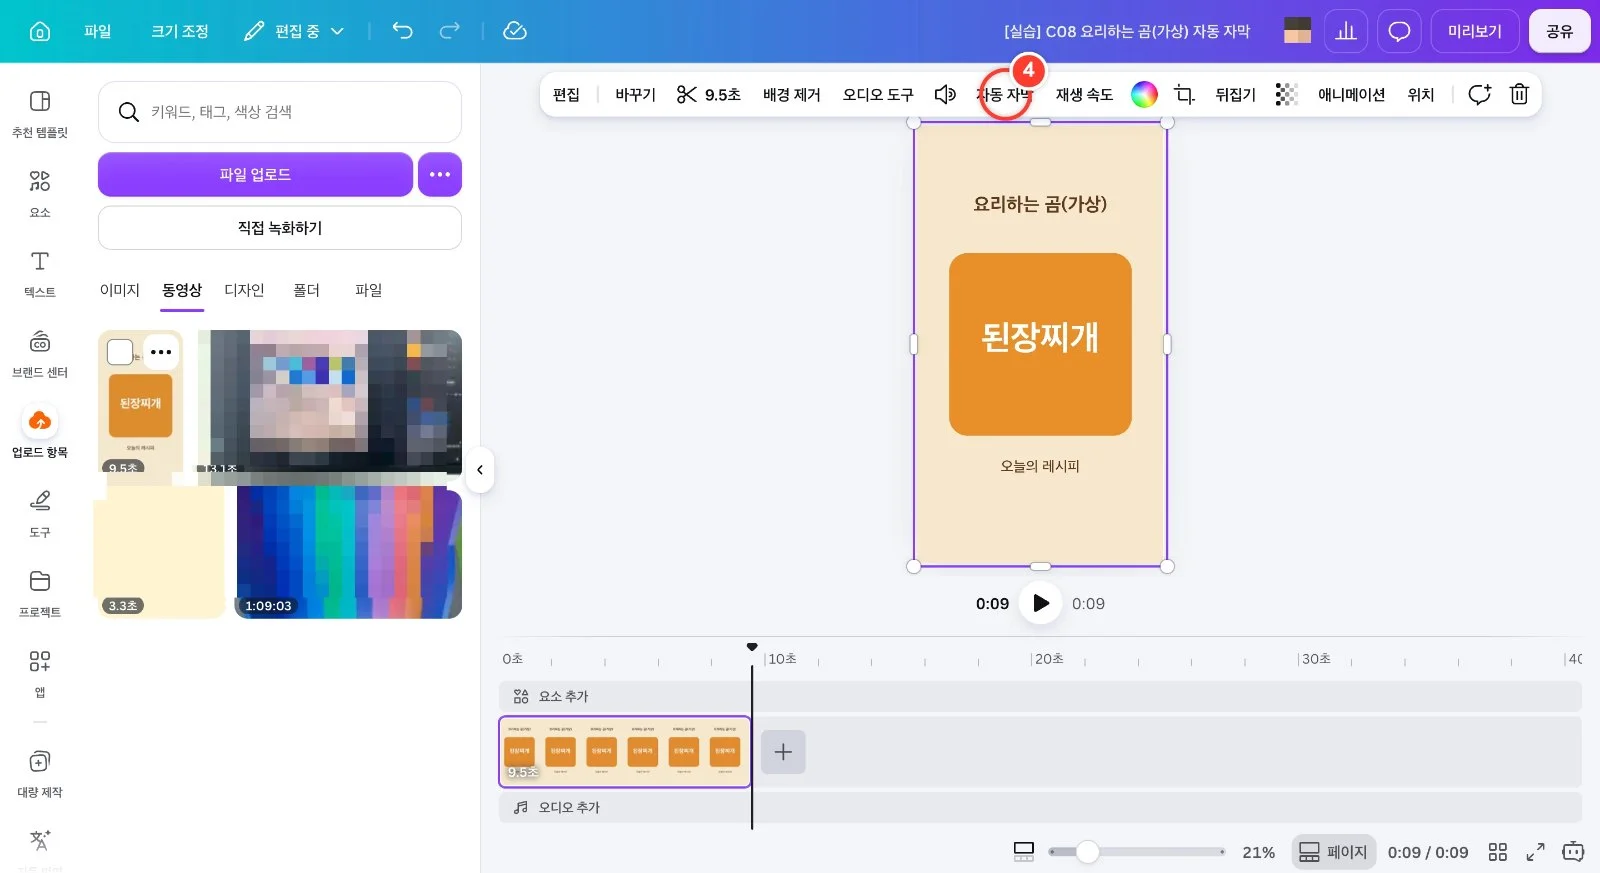Open 브랜드 센터 sidebar panel
This screenshot has width=1600, height=873.
tap(40, 354)
